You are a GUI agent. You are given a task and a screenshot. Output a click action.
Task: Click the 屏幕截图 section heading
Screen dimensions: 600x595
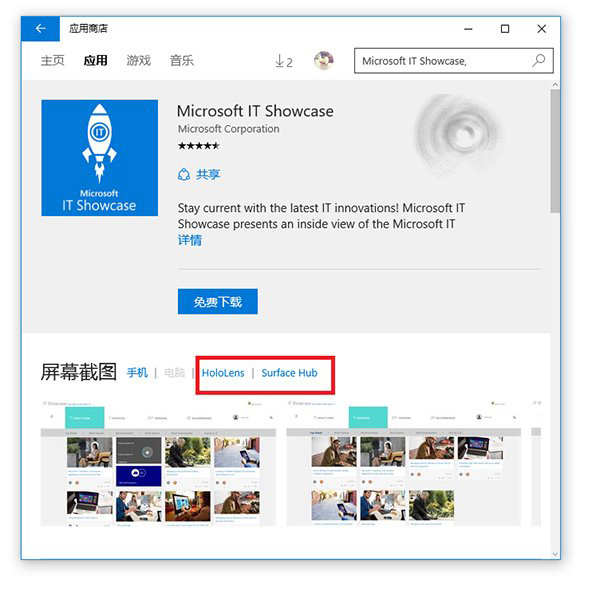(78, 372)
